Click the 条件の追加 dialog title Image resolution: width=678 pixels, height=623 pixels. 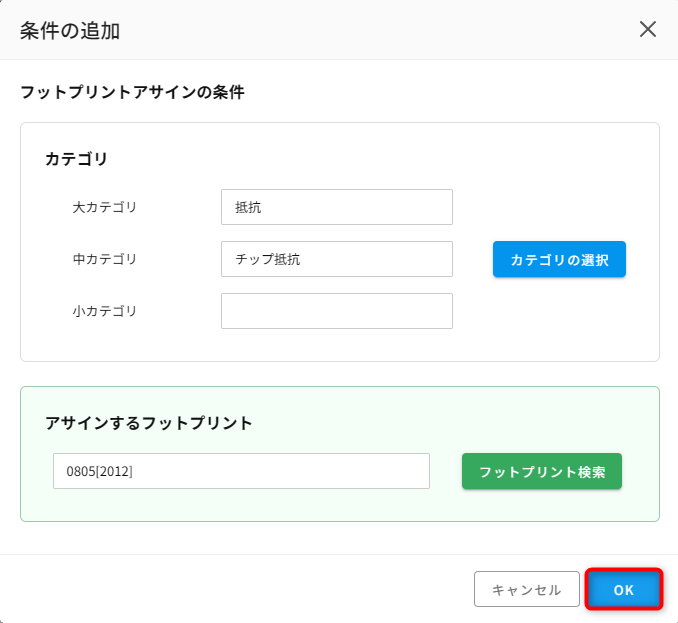(70, 31)
